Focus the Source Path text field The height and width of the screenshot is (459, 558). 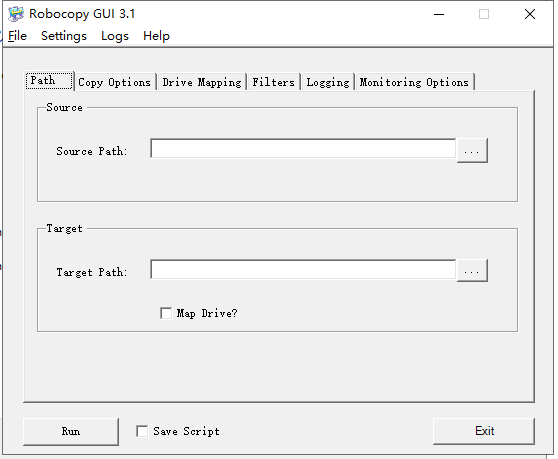pyautogui.click(x=303, y=149)
